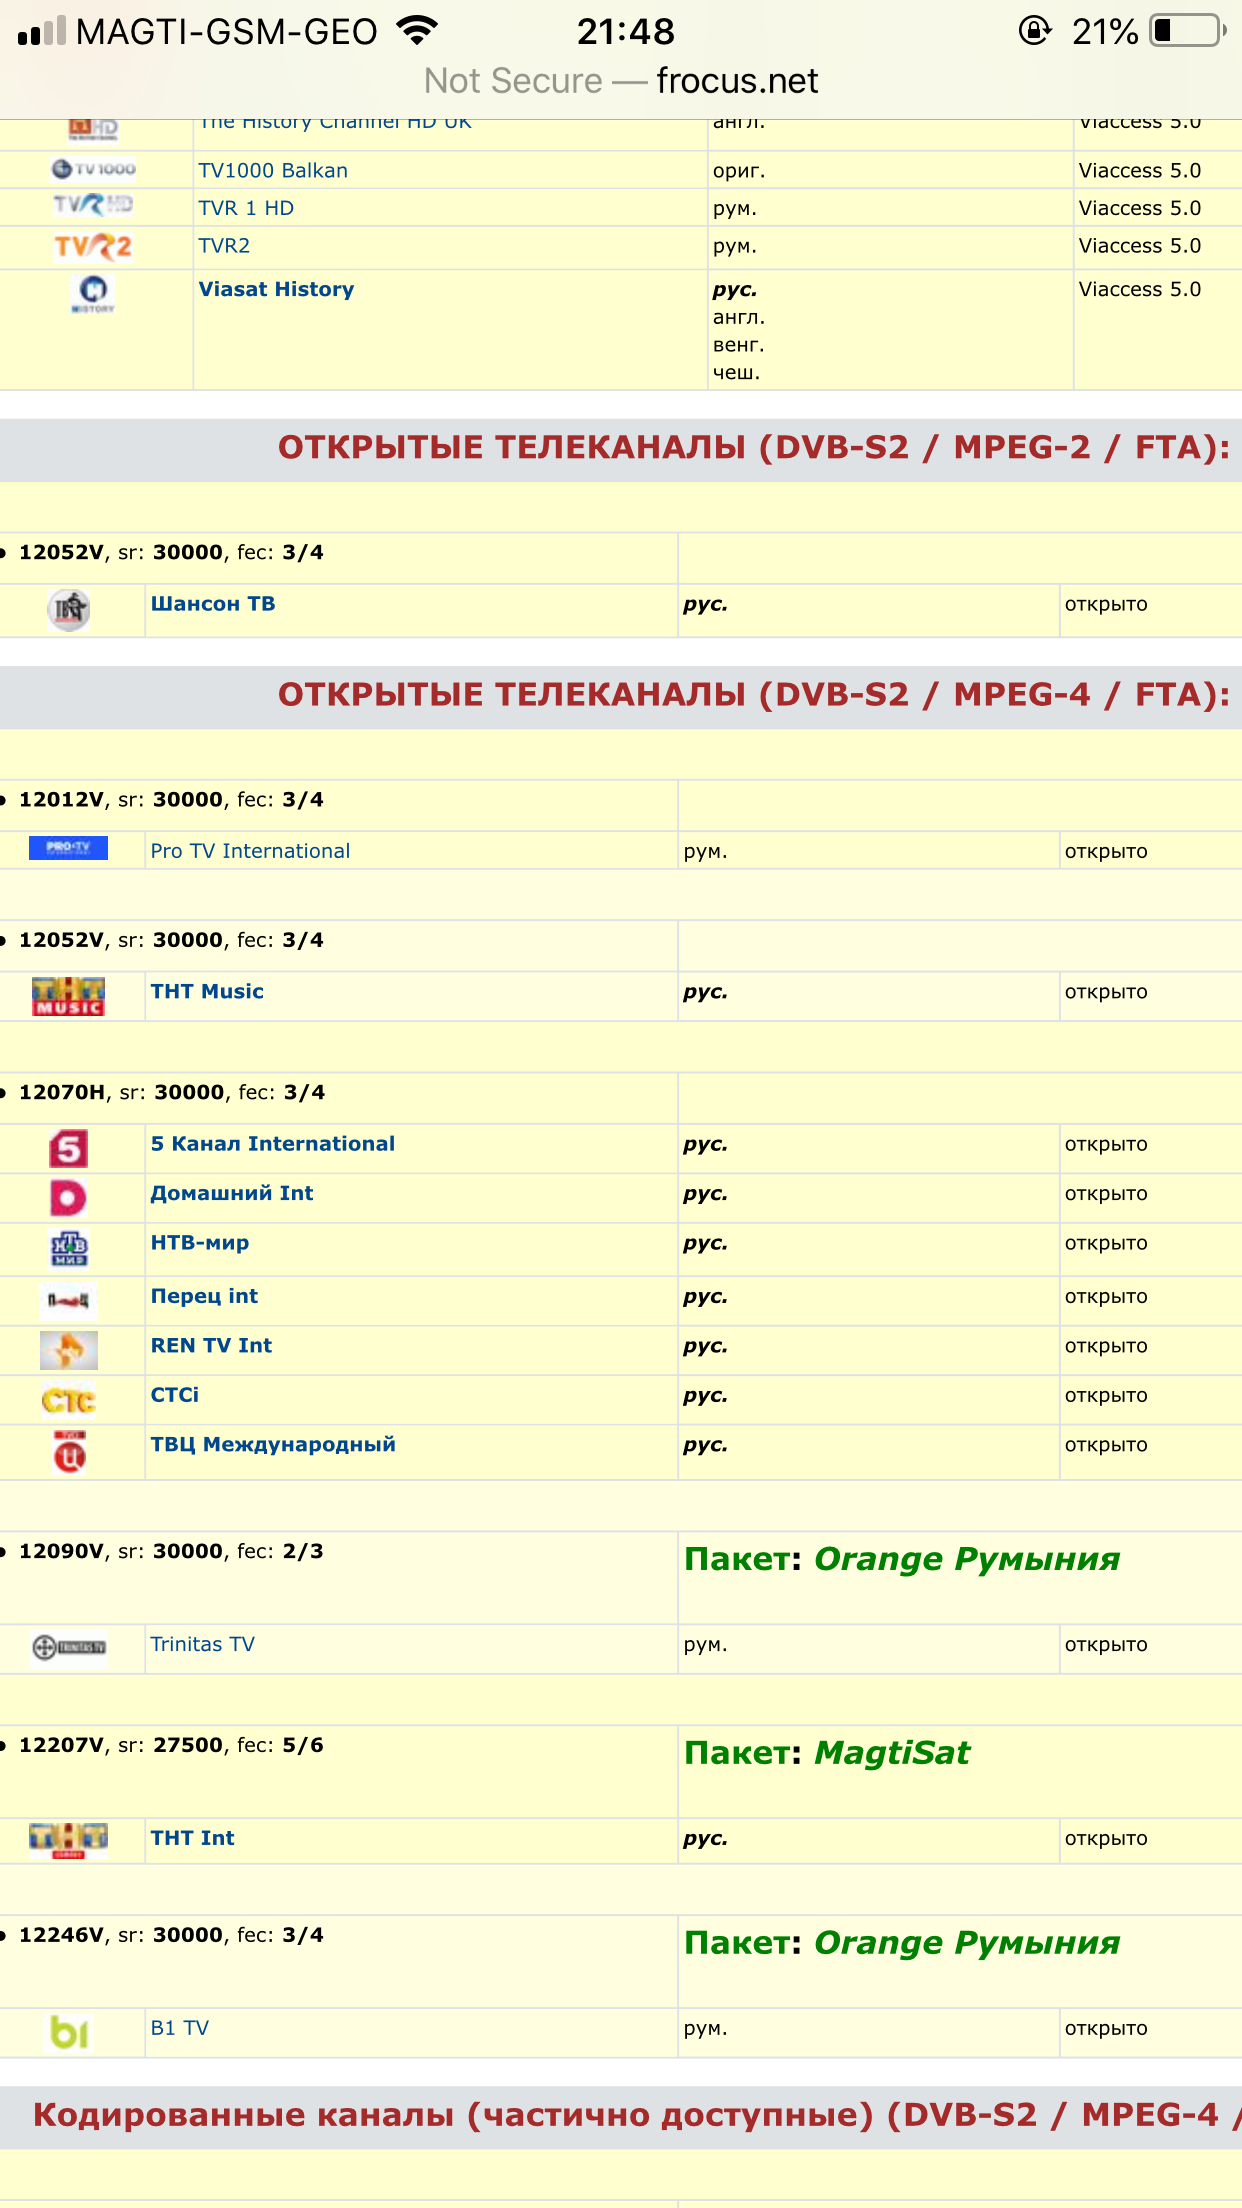Viewport: 1242px width, 2208px height.
Task: Open the TVR2 channel link
Action: pyautogui.click(x=224, y=245)
